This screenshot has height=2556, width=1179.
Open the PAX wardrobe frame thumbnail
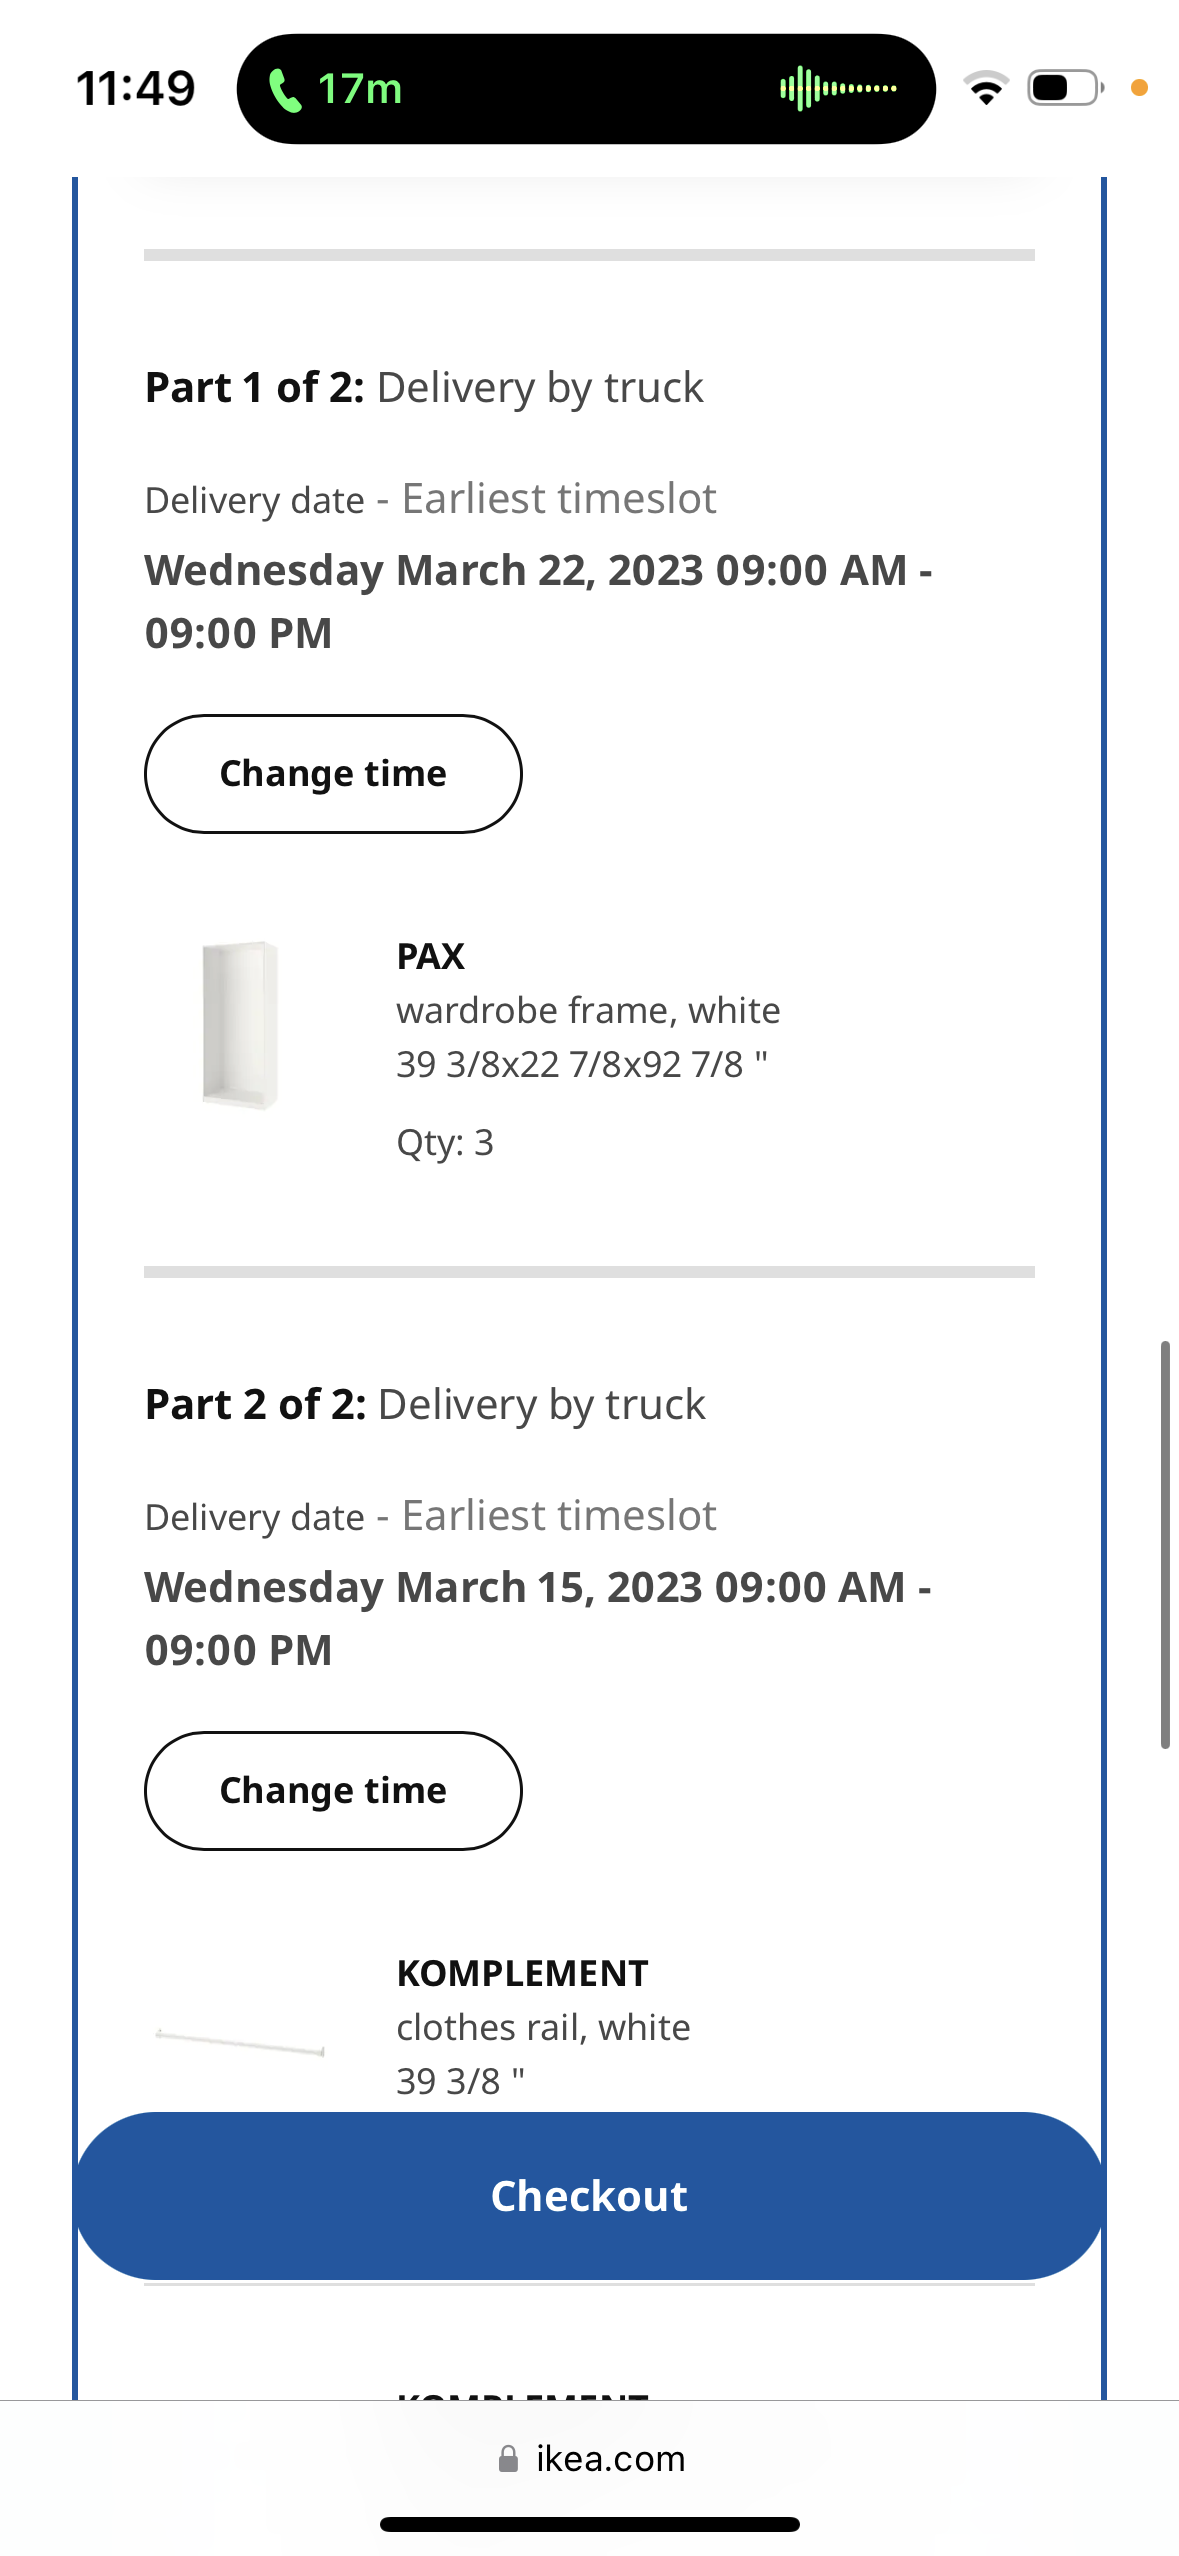tap(240, 1025)
